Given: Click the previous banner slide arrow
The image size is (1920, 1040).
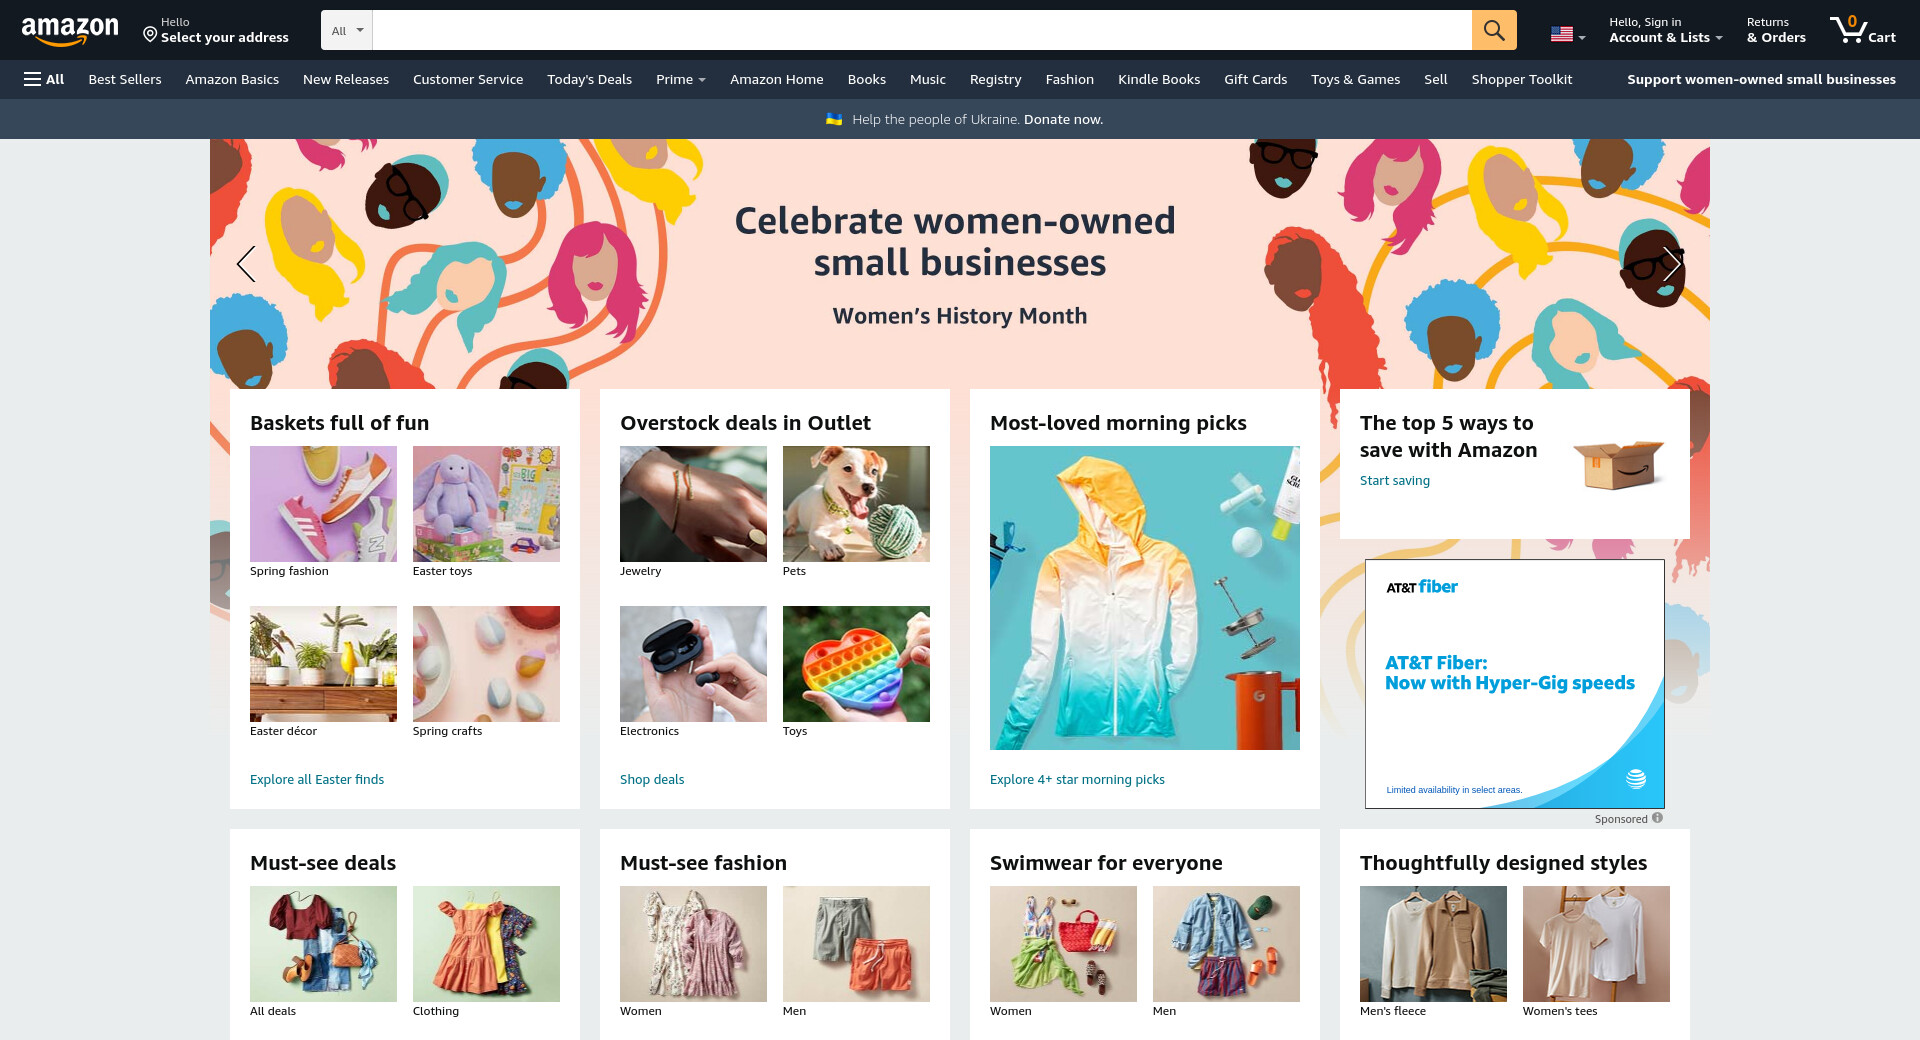Looking at the screenshot, I should 246,264.
